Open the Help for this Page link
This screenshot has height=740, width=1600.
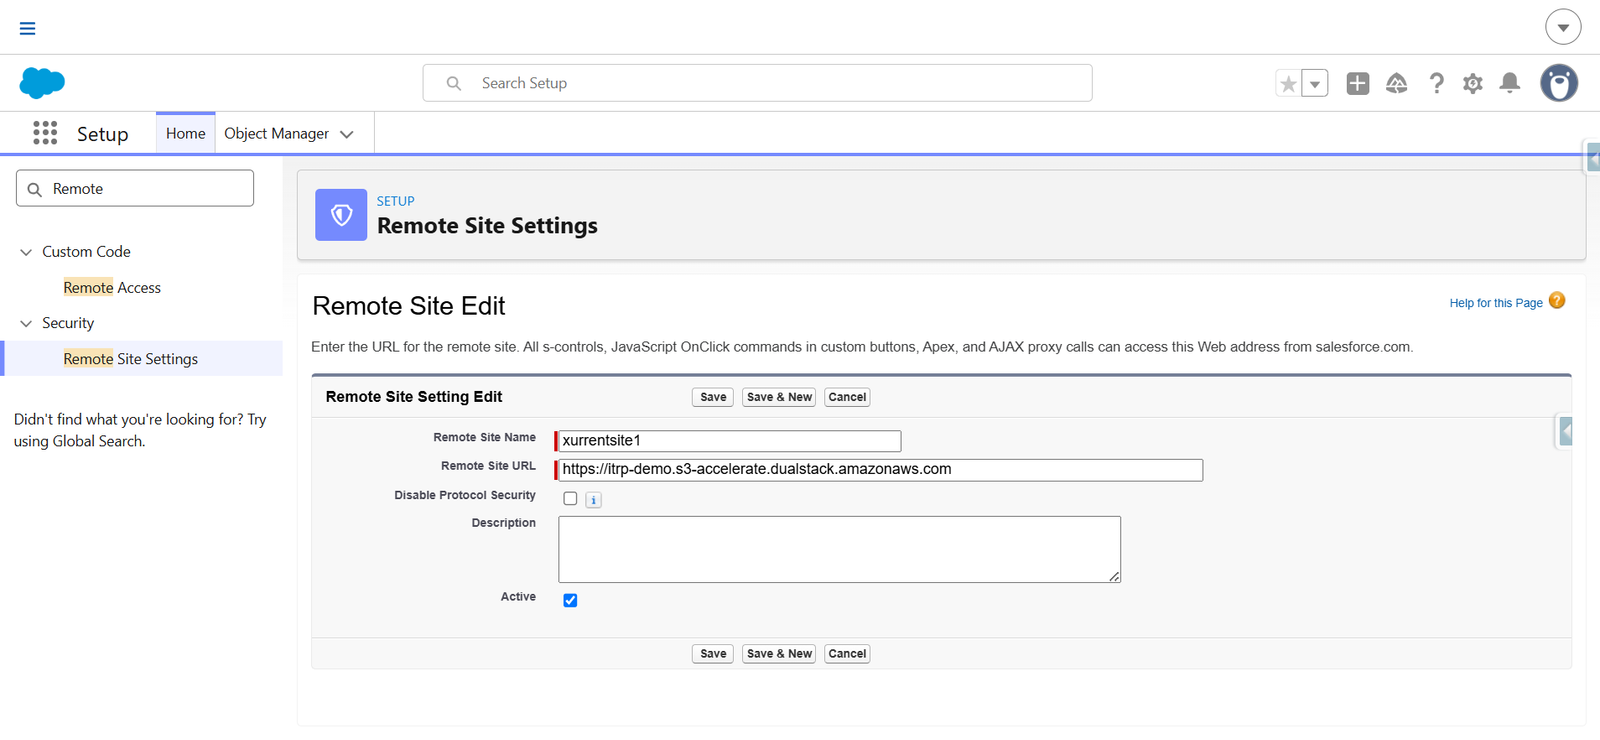1496,303
